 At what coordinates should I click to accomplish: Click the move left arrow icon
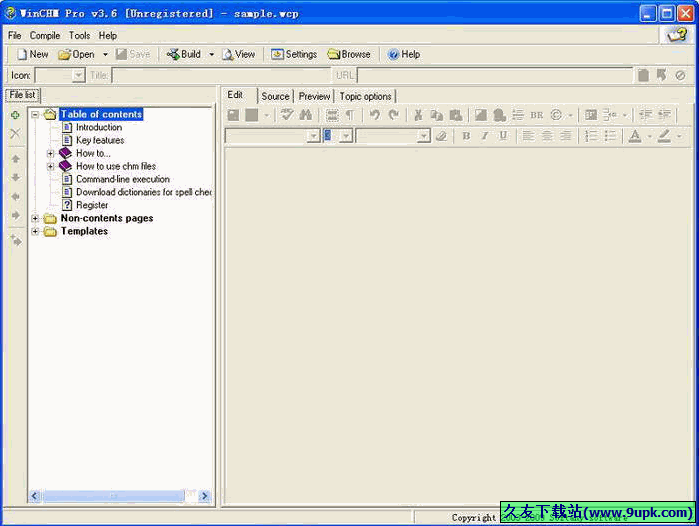point(16,197)
